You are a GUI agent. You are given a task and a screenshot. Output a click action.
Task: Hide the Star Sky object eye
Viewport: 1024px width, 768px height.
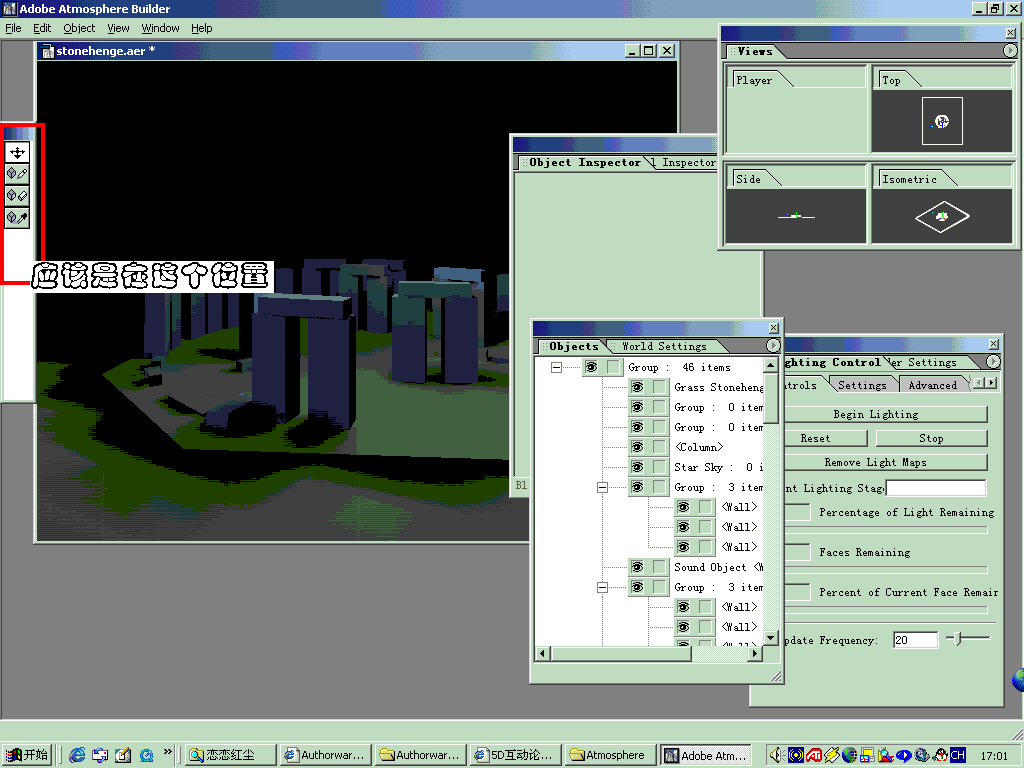(637, 467)
